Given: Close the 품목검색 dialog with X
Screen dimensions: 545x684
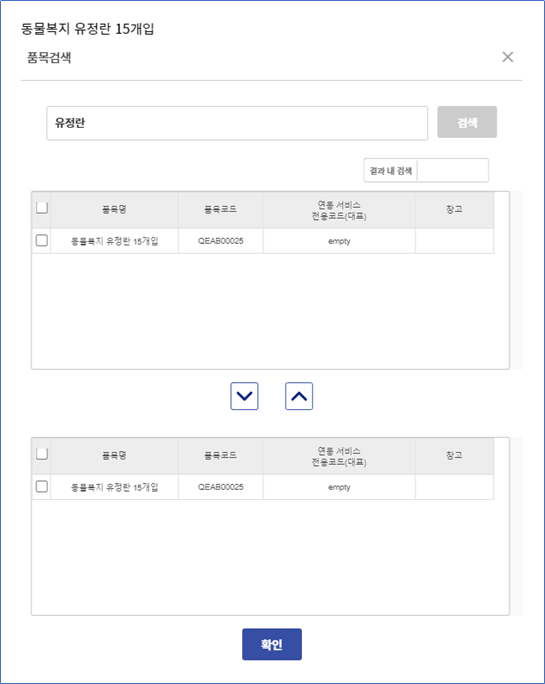Looking at the screenshot, I should [507, 57].
